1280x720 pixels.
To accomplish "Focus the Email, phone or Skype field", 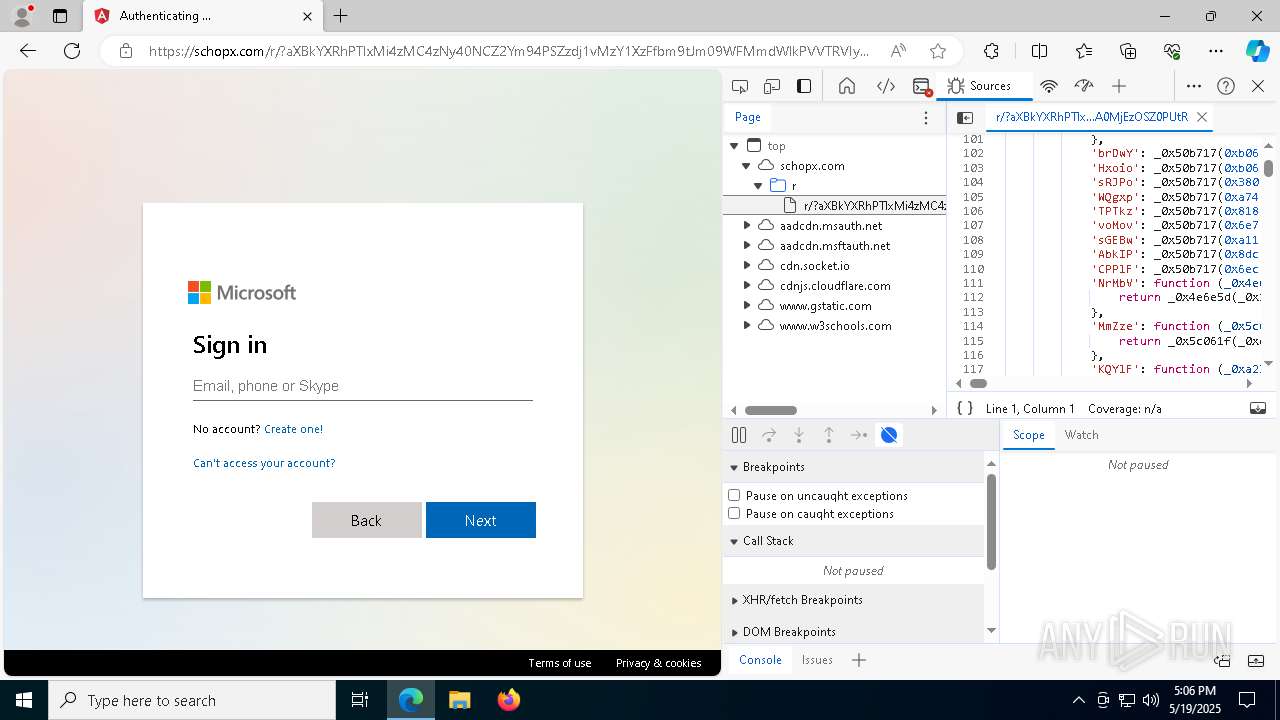I will tap(363, 386).
